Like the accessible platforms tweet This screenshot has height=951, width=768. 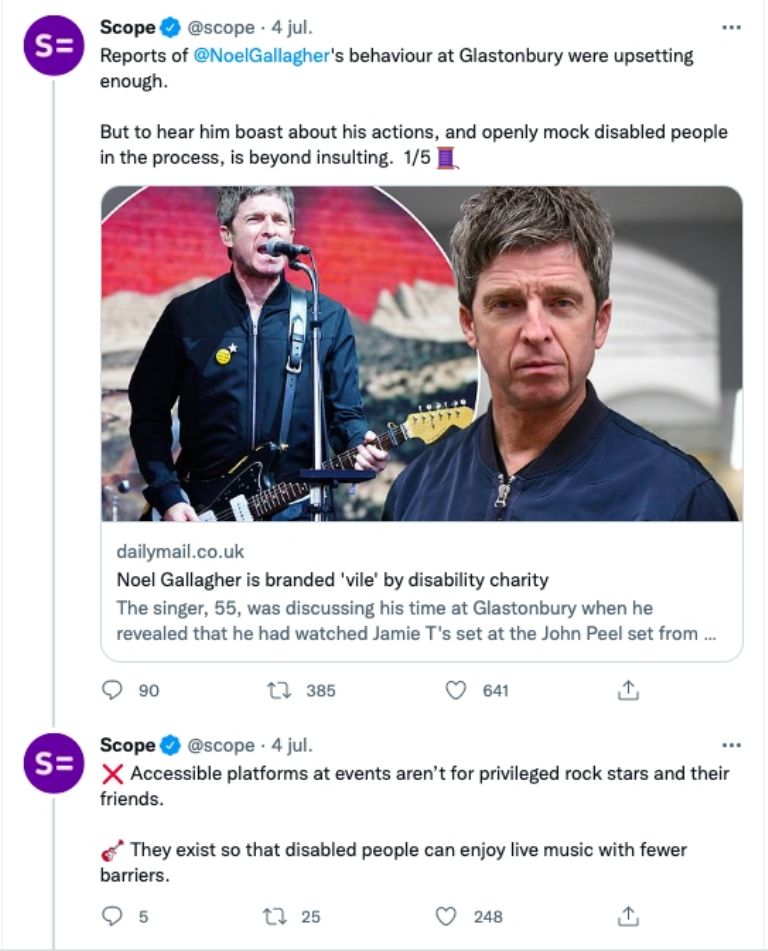(448, 915)
